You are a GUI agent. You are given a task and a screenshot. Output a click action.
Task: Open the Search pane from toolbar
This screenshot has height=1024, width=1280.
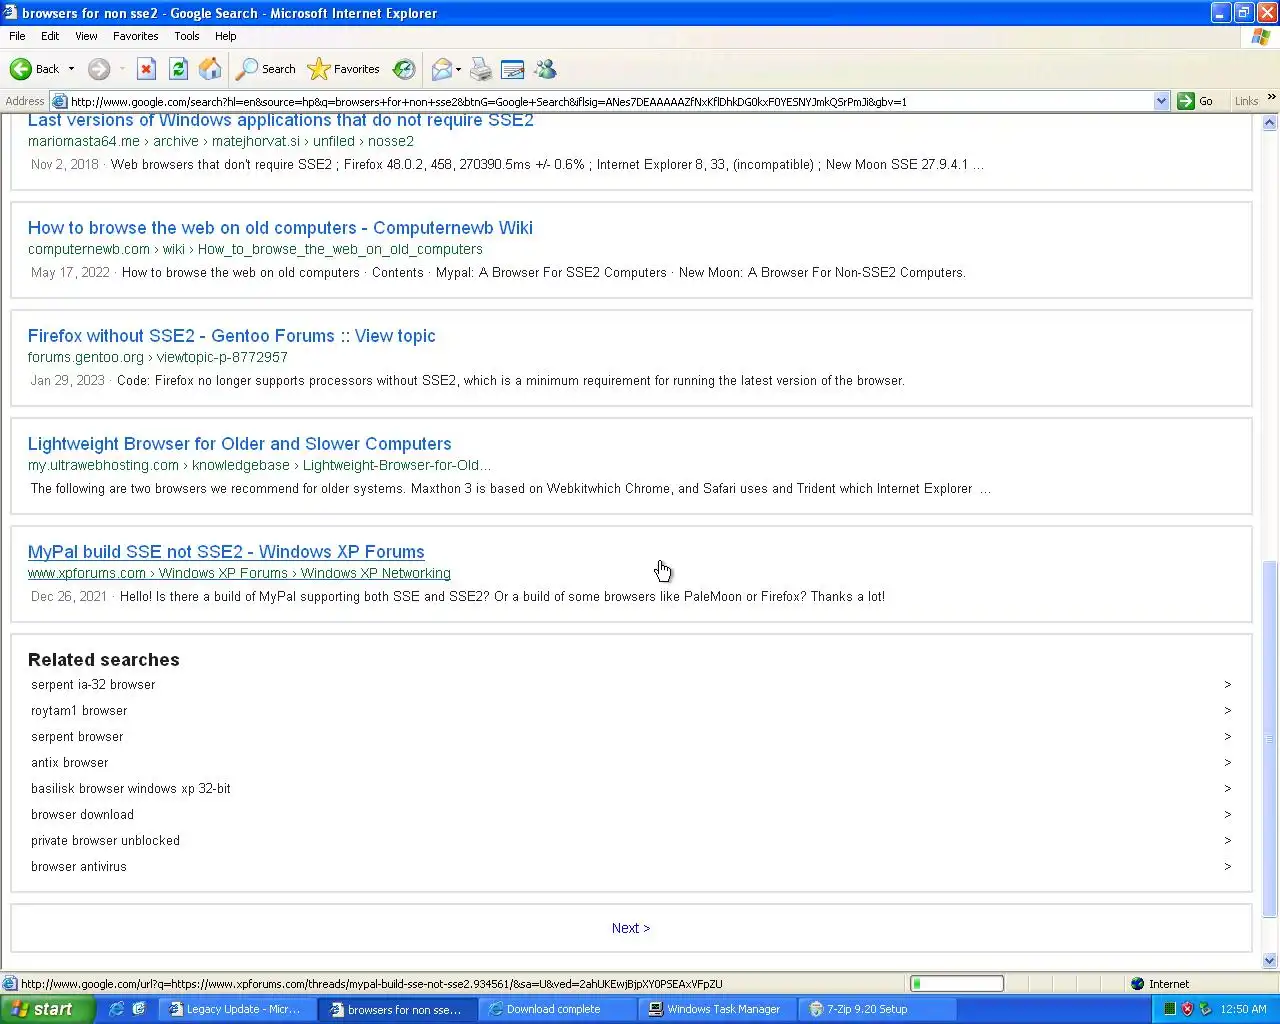(266, 69)
